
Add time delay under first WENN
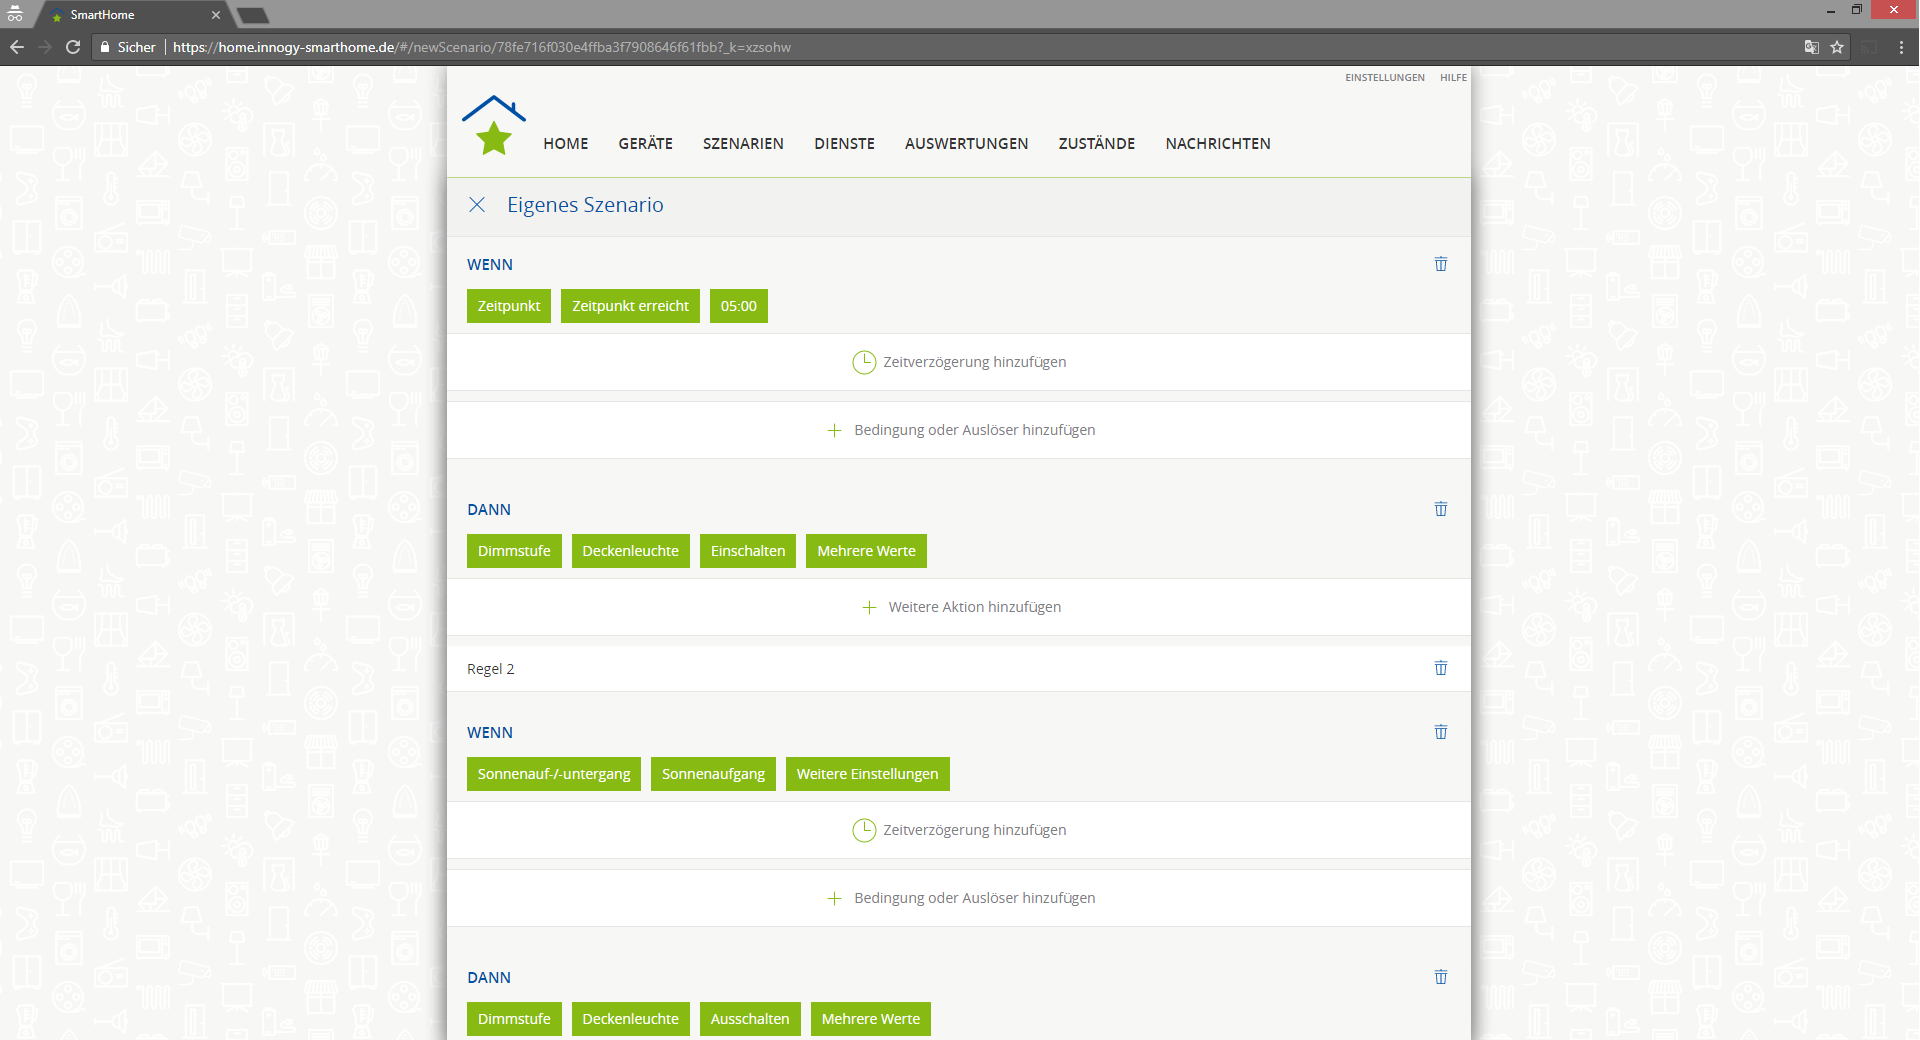[959, 362]
